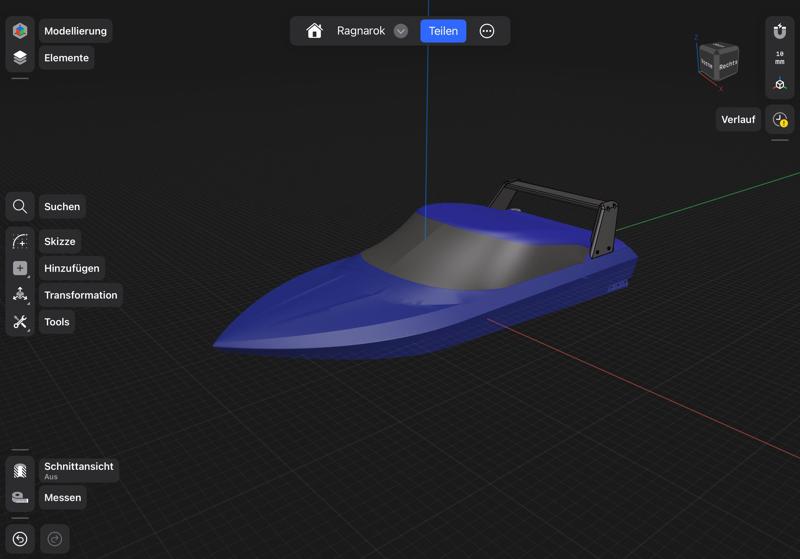Screen dimensions: 800x559
Task: Open the Hinzufügen plus icon
Action: [20, 268]
